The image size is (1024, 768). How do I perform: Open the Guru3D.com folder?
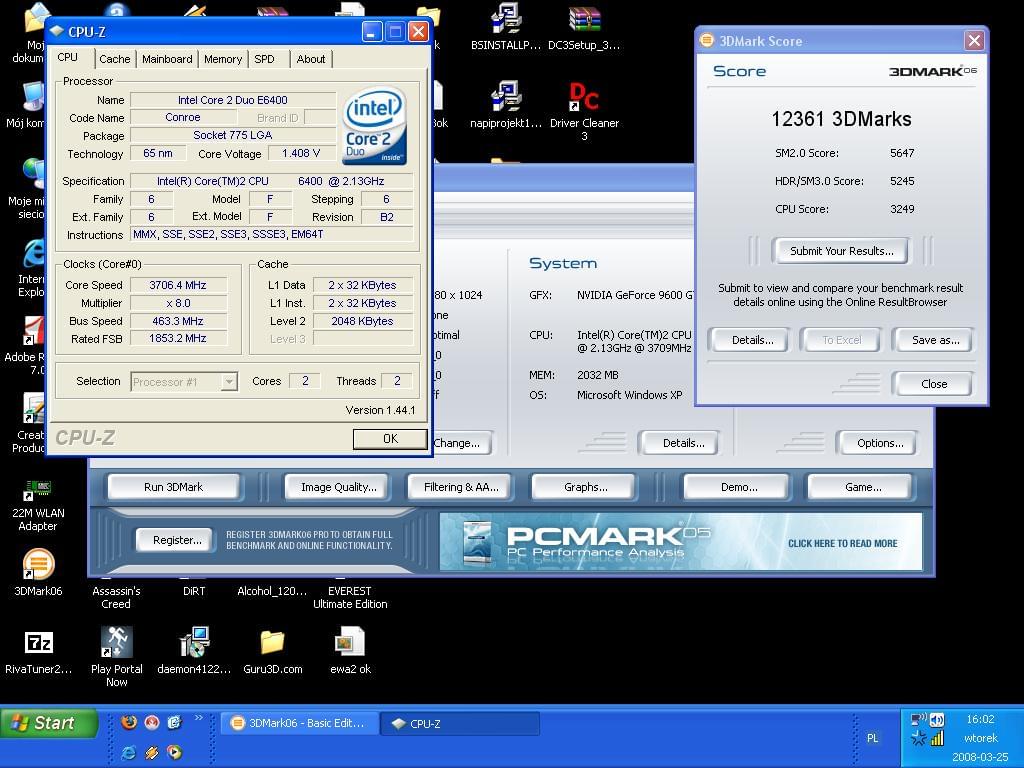point(272,643)
